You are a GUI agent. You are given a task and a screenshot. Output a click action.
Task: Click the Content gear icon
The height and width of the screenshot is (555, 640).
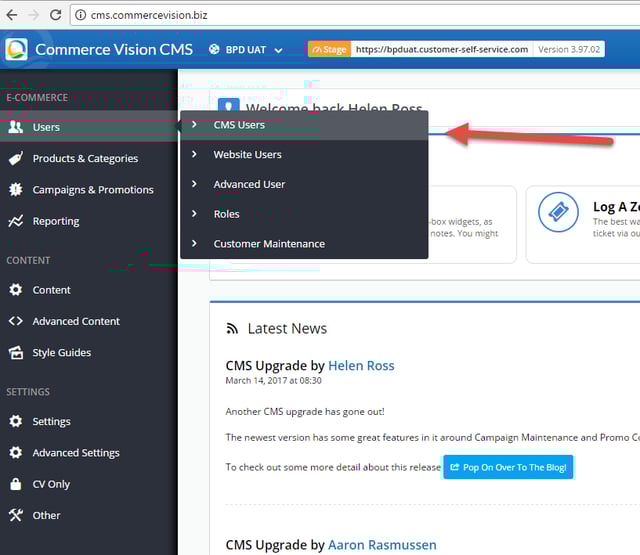point(16,290)
